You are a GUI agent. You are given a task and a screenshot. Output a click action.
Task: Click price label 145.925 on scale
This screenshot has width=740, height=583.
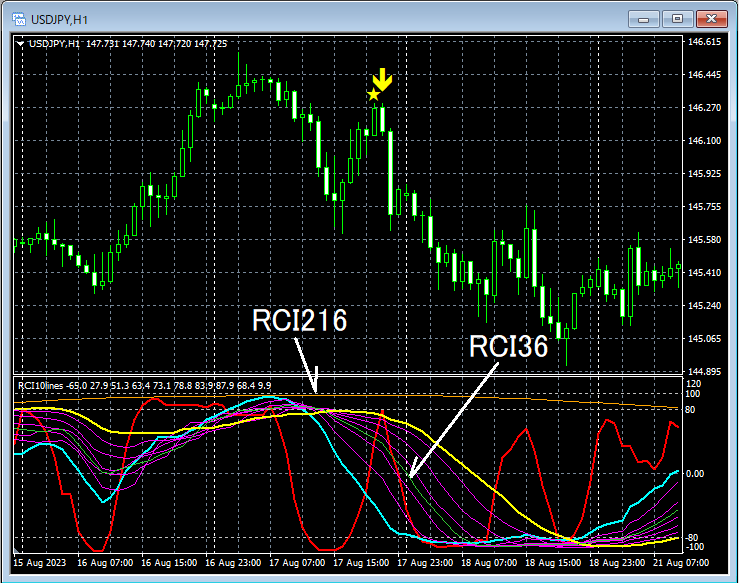click(704, 174)
